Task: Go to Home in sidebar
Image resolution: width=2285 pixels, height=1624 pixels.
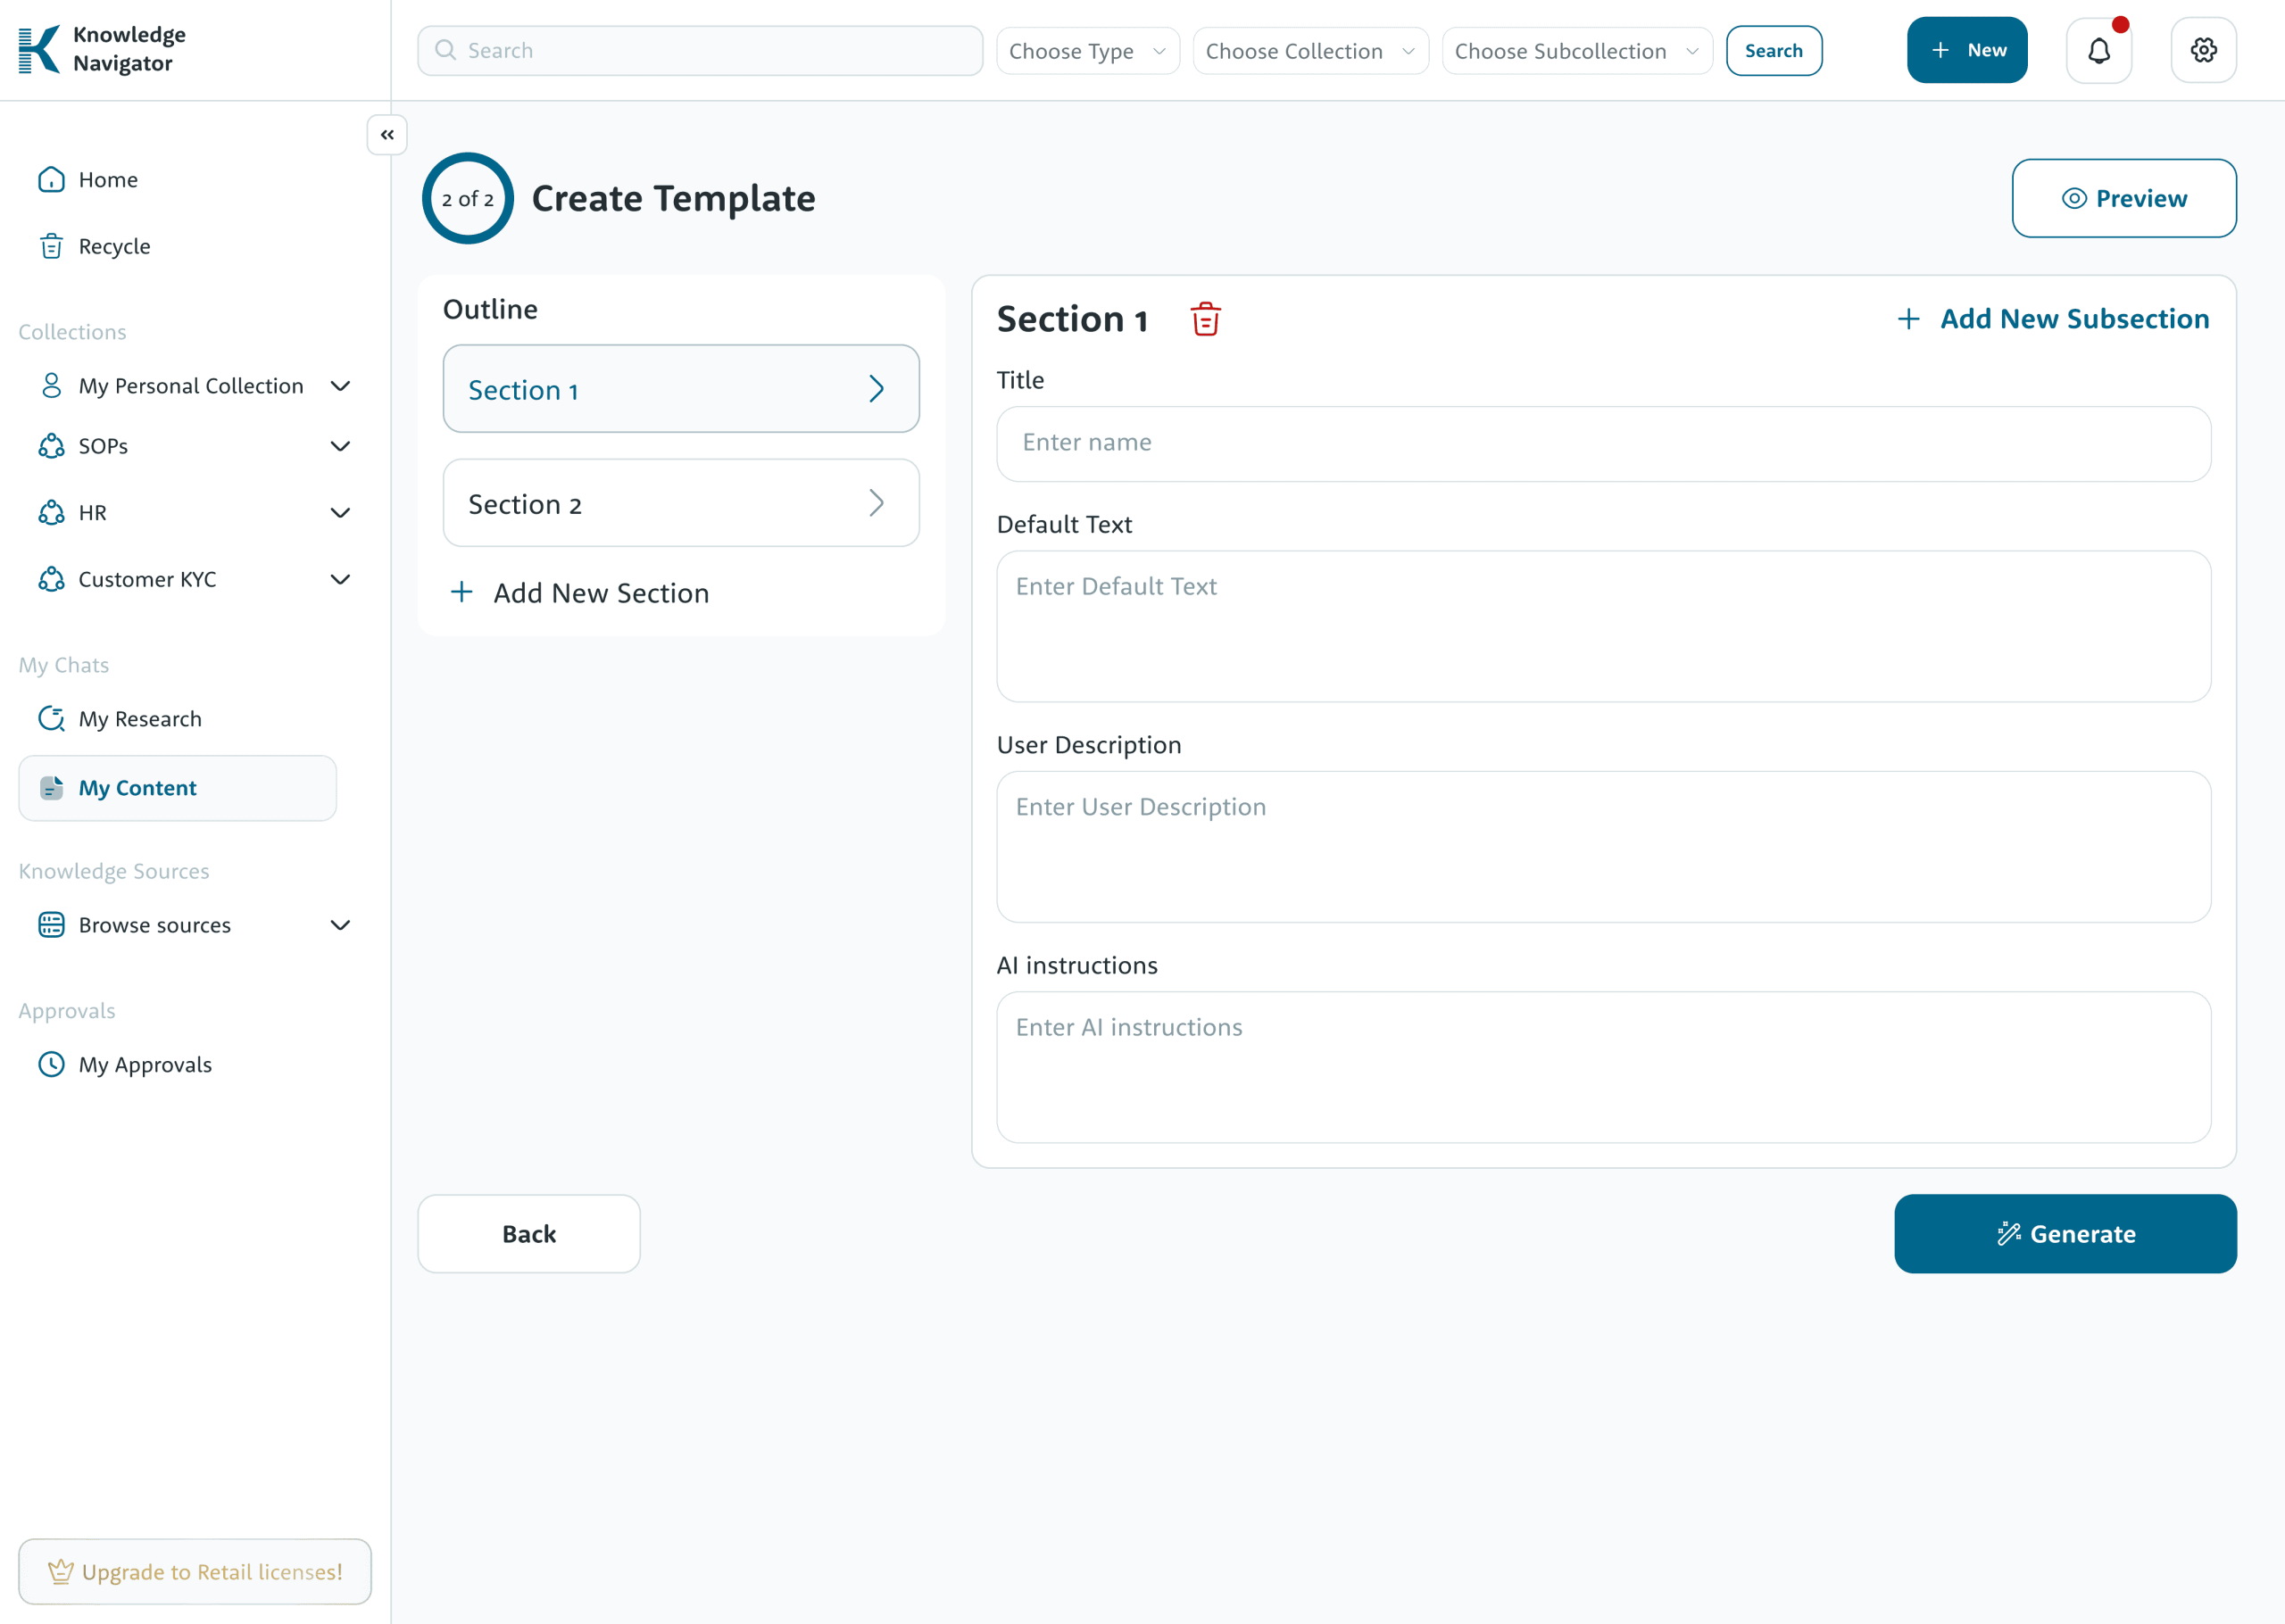Action: [108, 179]
